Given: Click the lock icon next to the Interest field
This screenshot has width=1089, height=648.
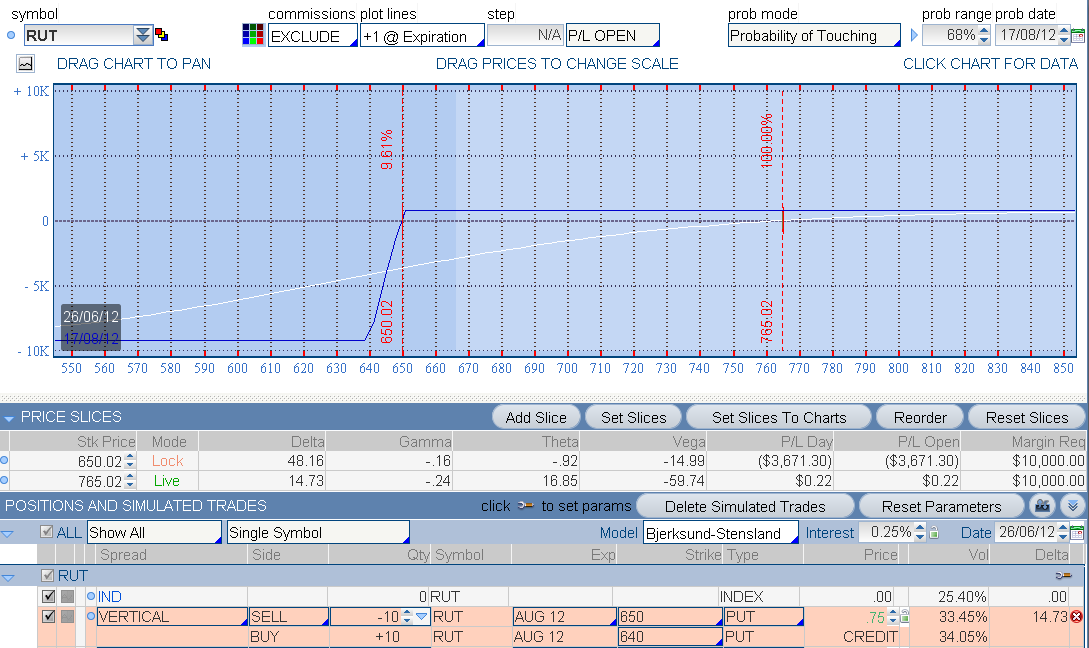Looking at the screenshot, I should click(934, 533).
